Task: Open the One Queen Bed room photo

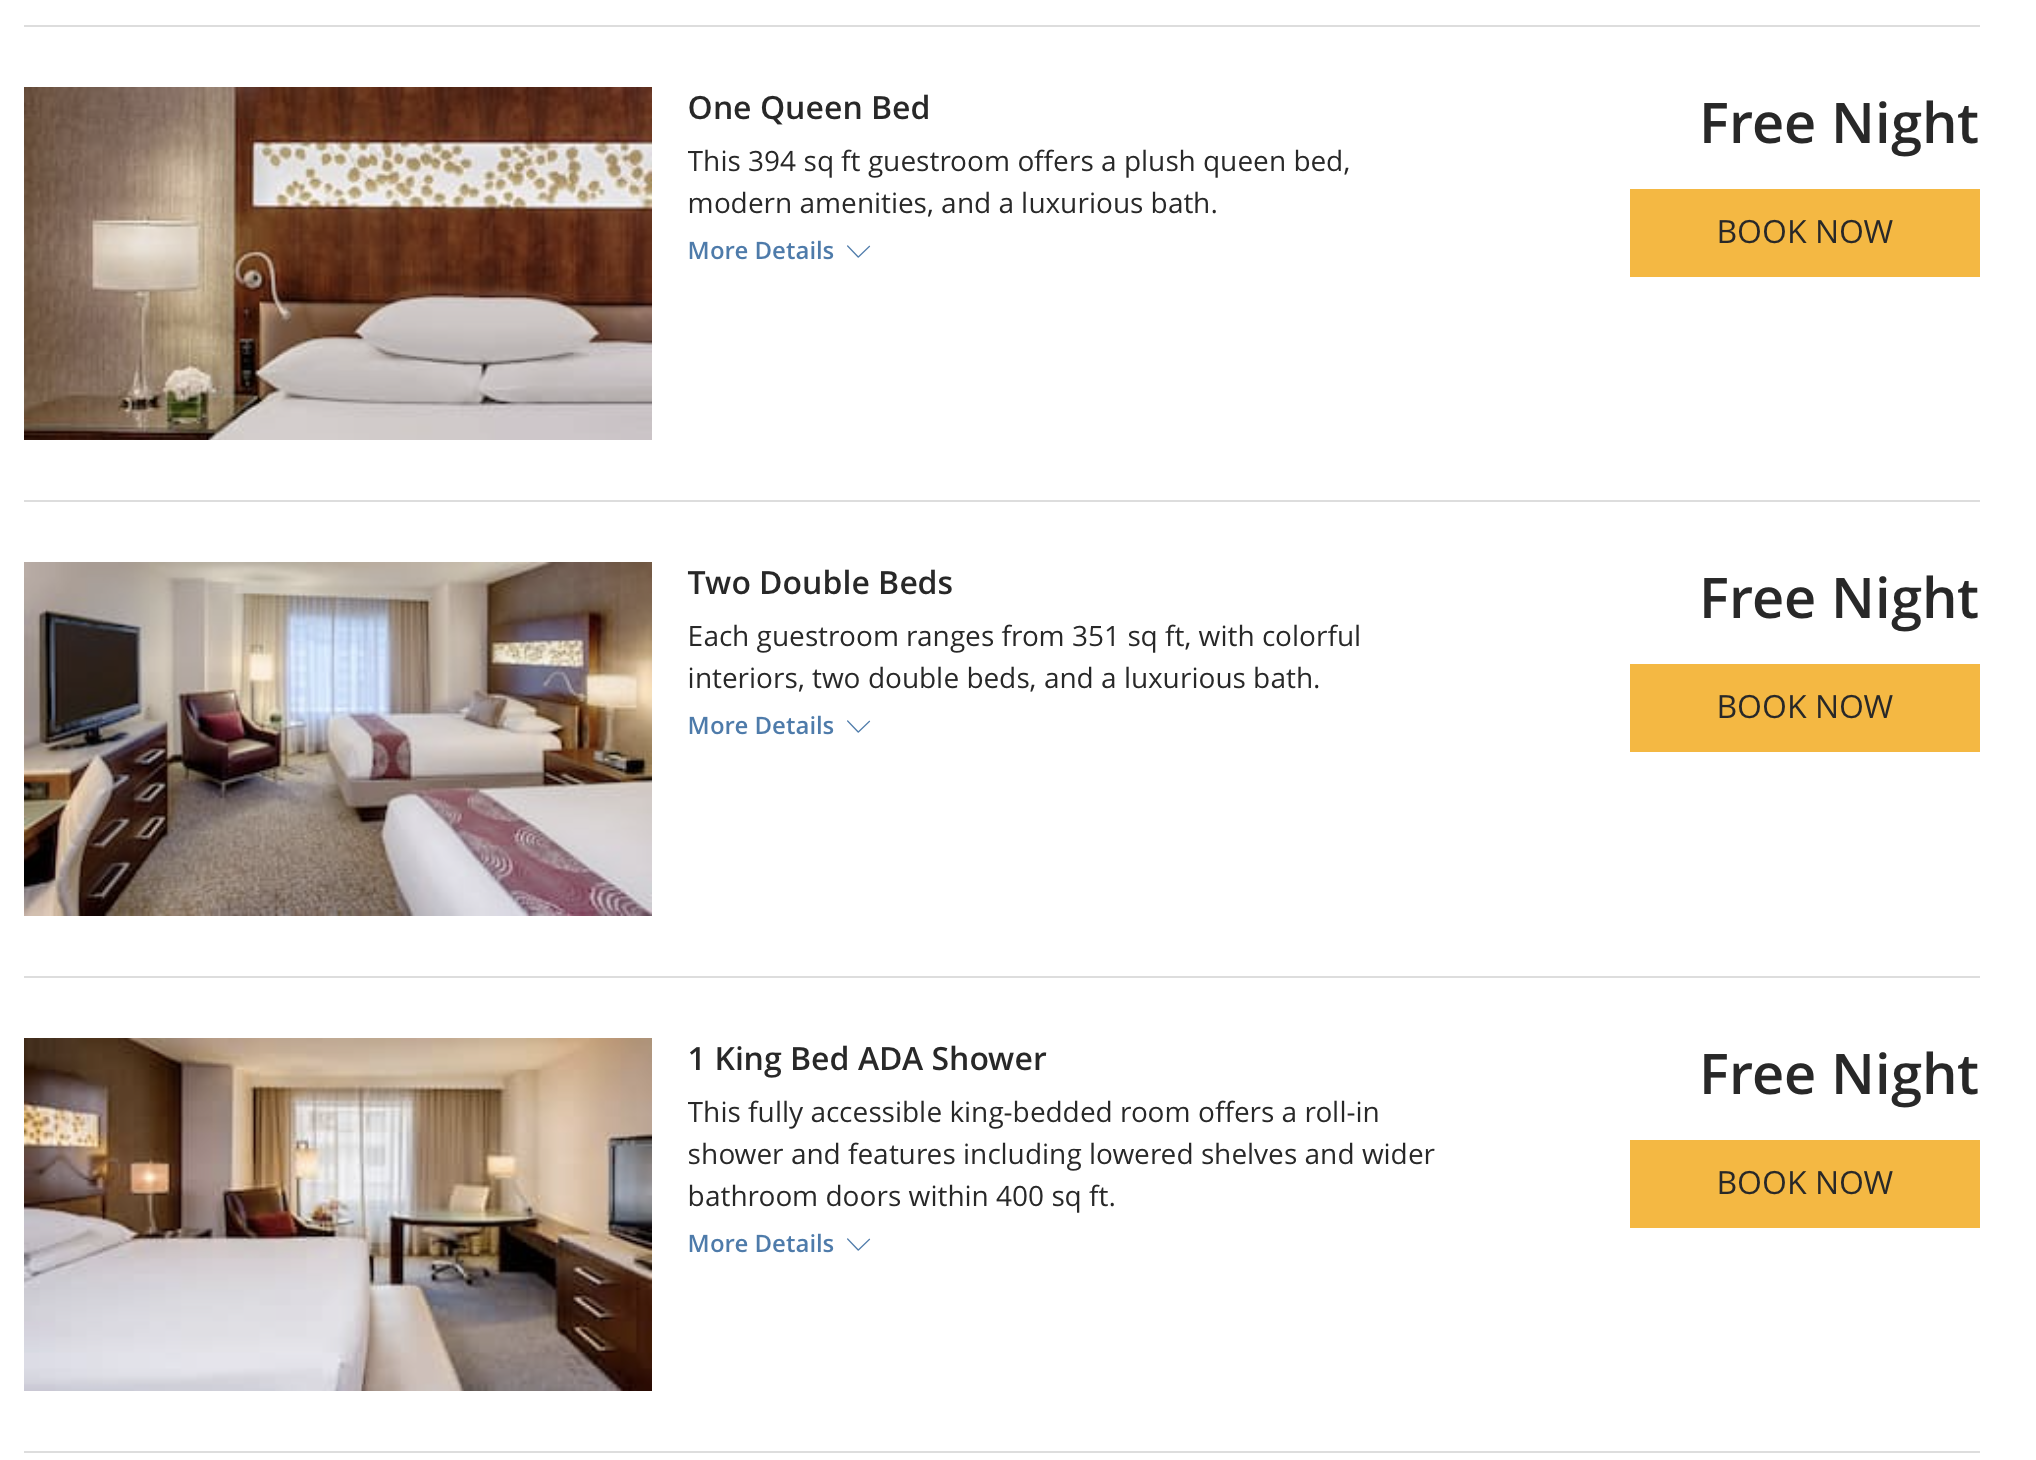Action: pyautogui.click(x=337, y=262)
